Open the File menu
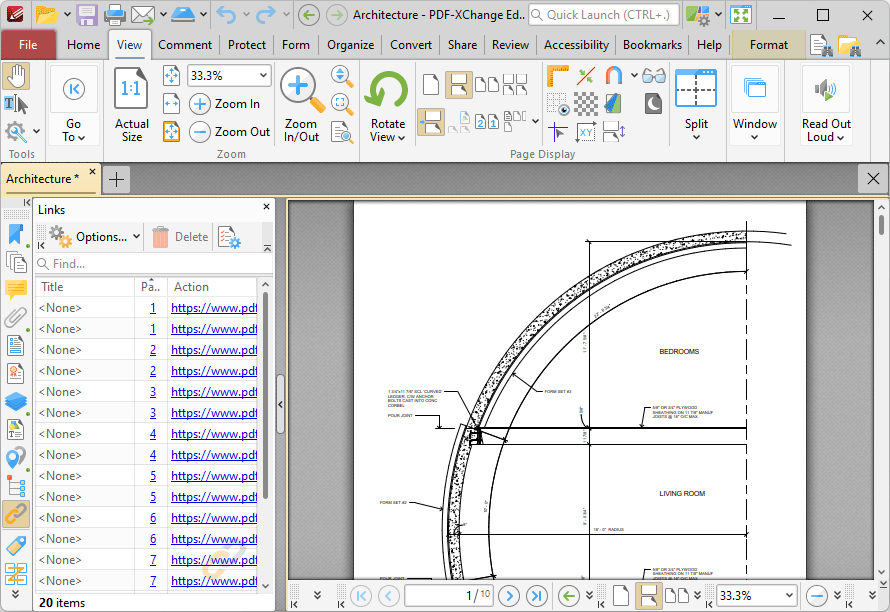Screen dimensions: 890x612 click(x=28, y=45)
